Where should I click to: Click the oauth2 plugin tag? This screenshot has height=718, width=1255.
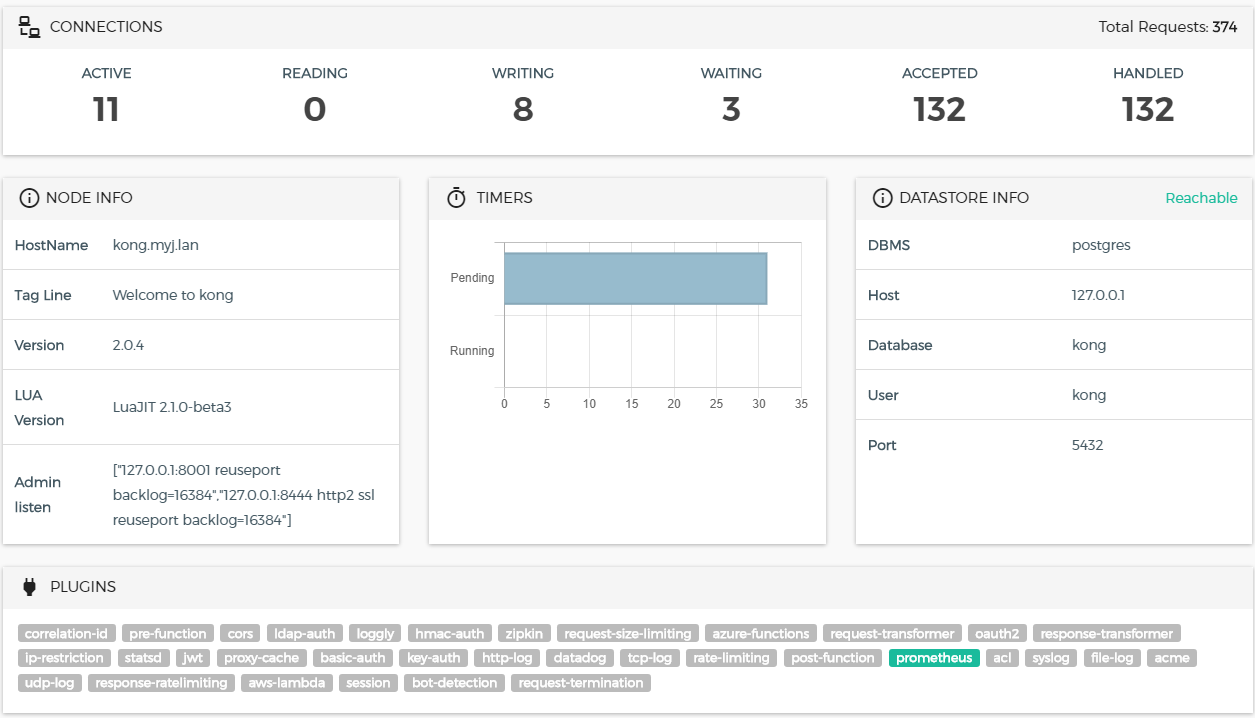[997, 633]
